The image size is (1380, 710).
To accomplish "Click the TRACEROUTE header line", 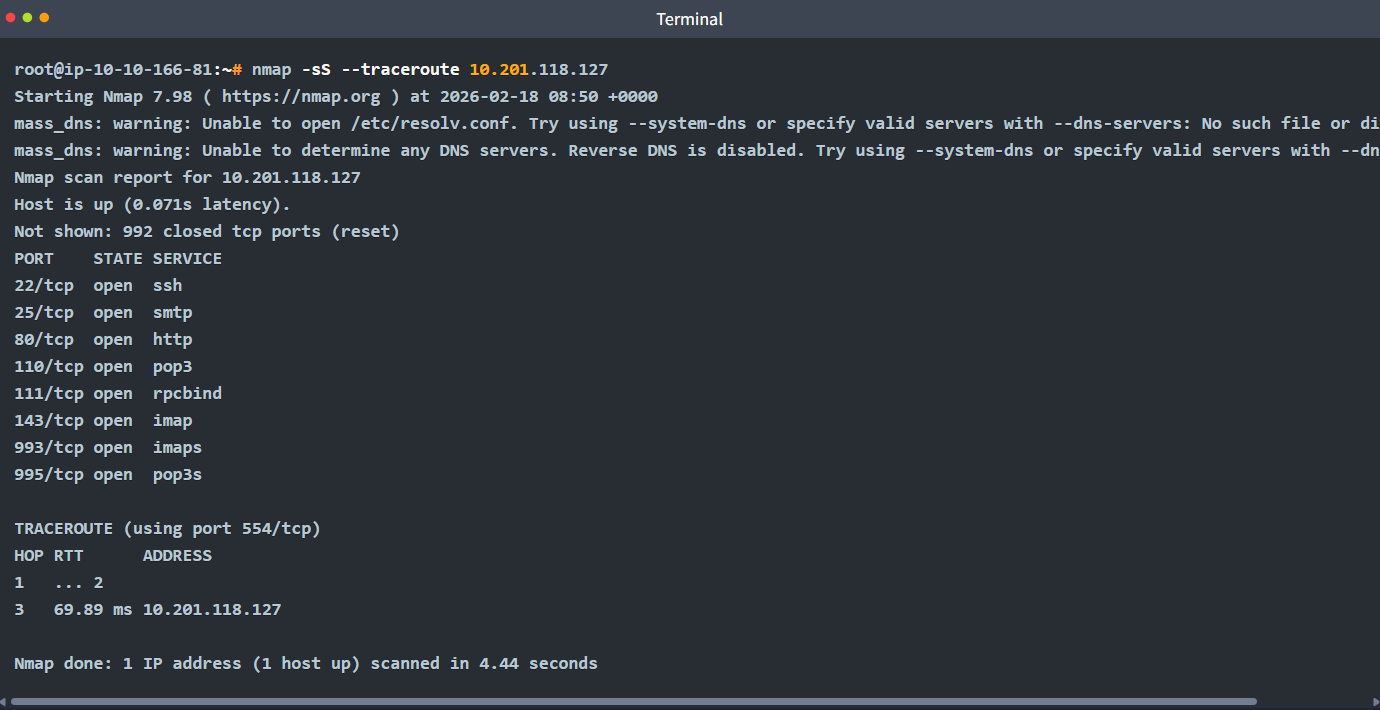I will tap(167, 529).
